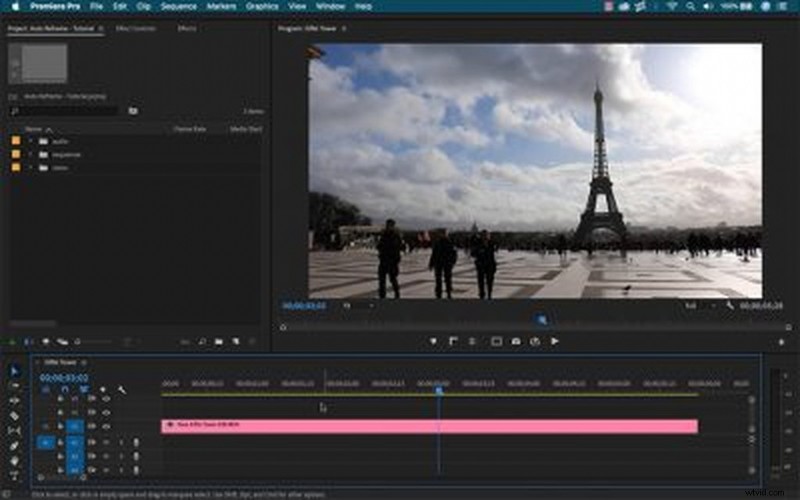This screenshot has height=500, width=800.
Task: Toggle Snap in Timeline magnet icon
Action: (x=65, y=390)
